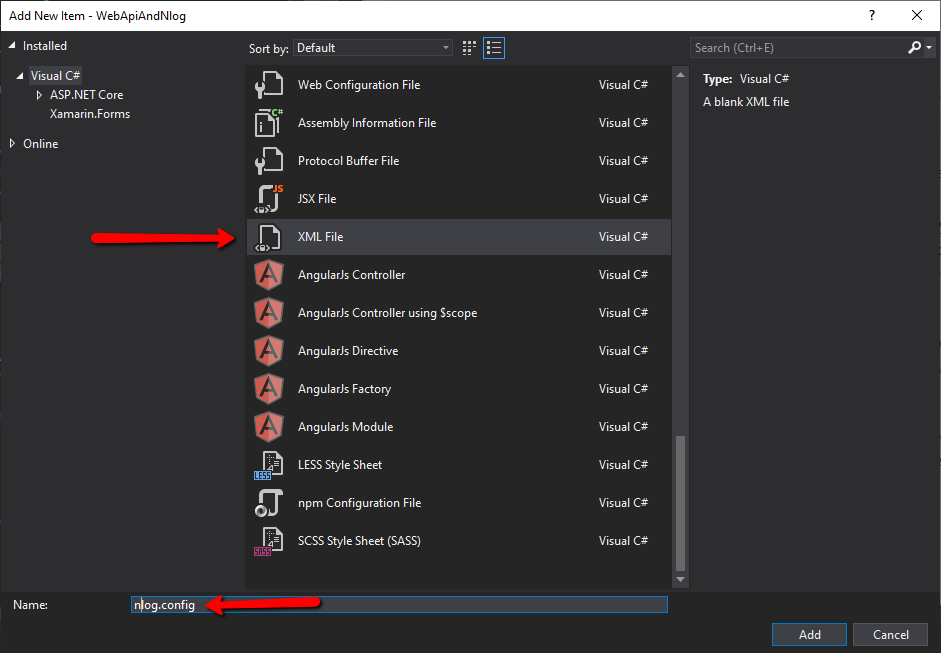This screenshot has width=941, height=653.
Task: Click the Cancel button
Action: pyautogui.click(x=891, y=634)
